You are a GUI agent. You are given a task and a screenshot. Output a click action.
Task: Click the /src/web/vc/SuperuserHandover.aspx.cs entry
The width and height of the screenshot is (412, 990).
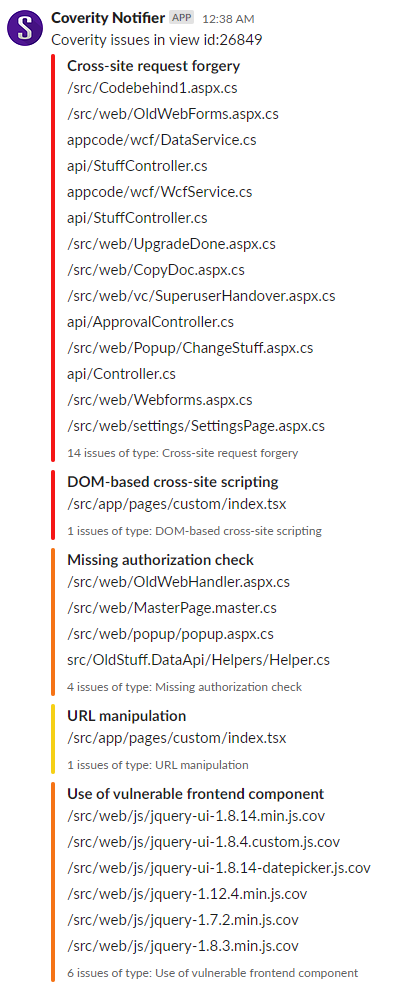point(201,295)
